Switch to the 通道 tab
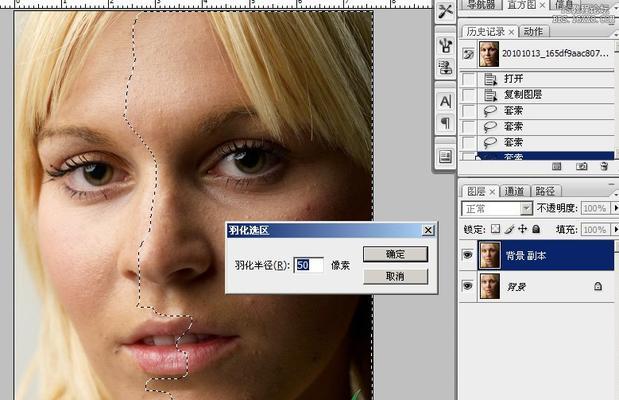 (514, 192)
